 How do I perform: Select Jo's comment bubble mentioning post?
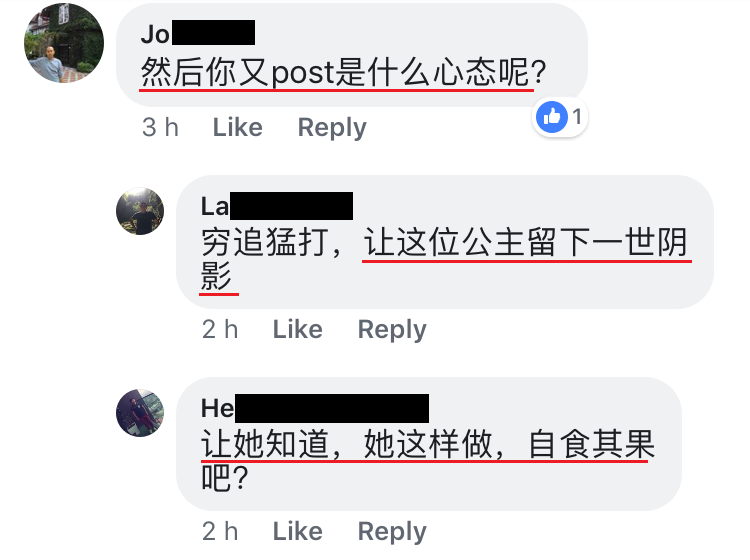click(x=352, y=55)
